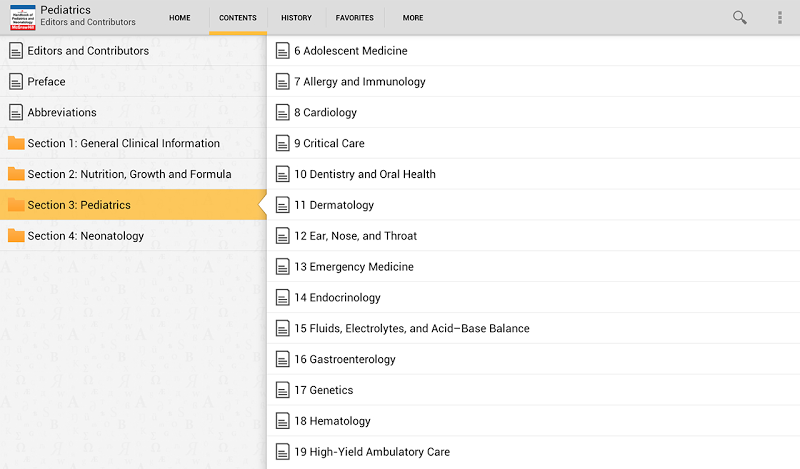The height and width of the screenshot is (469, 800).
Task: Click the document icon beside Preface
Action: click(16, 82)
